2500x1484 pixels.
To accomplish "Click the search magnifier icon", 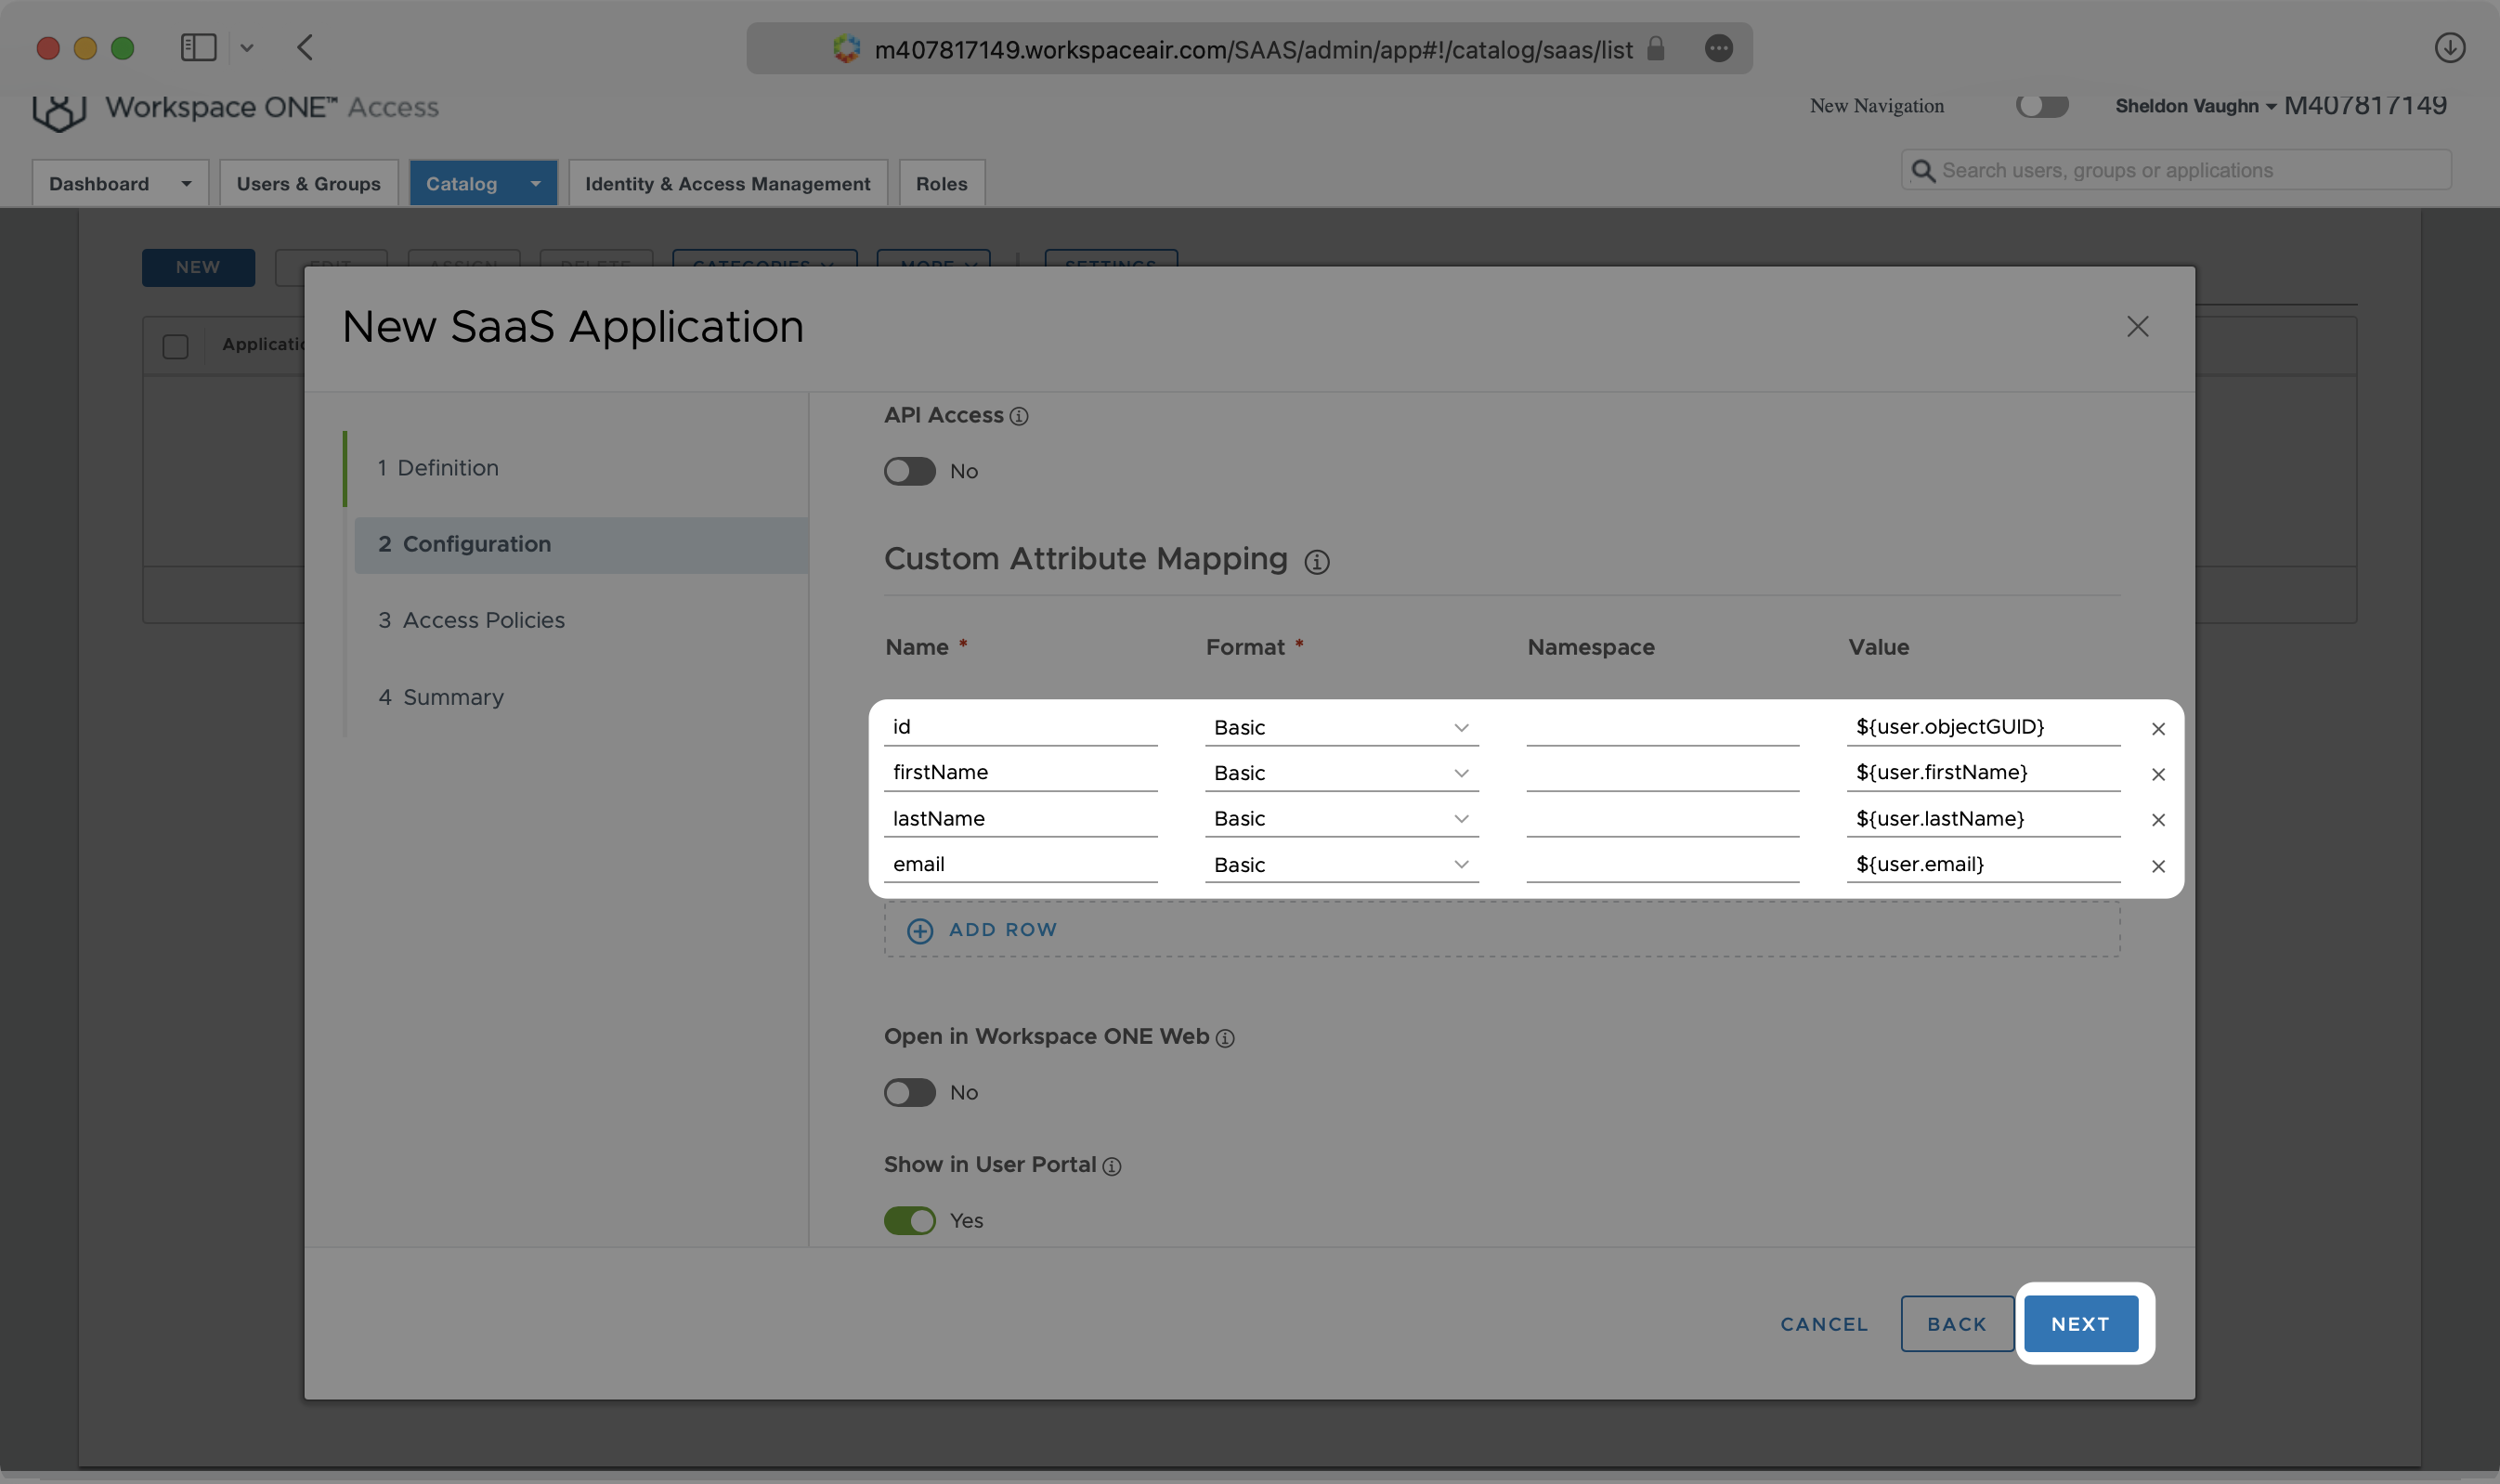I will [1924, 170].
